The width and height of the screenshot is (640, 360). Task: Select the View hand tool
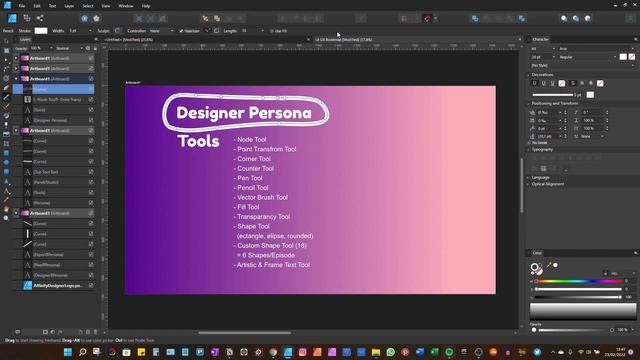(6, 209)
